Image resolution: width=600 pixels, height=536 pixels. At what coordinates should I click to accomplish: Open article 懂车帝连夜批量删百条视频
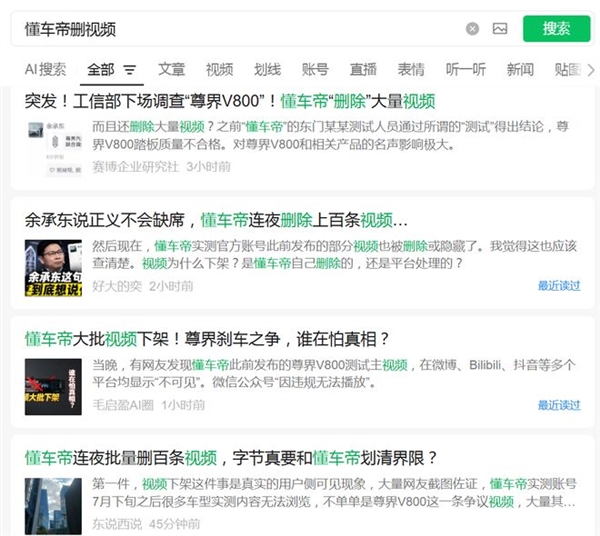point(231,458)
